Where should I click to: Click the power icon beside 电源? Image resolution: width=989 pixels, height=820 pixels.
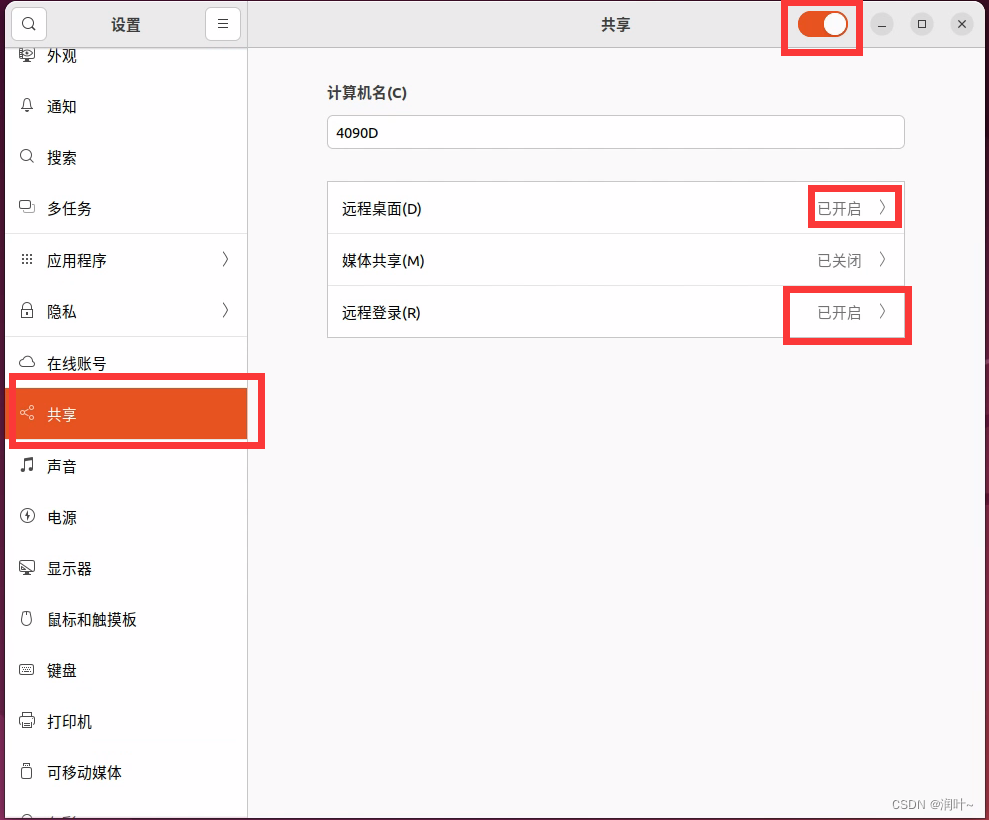pos(27,517)
